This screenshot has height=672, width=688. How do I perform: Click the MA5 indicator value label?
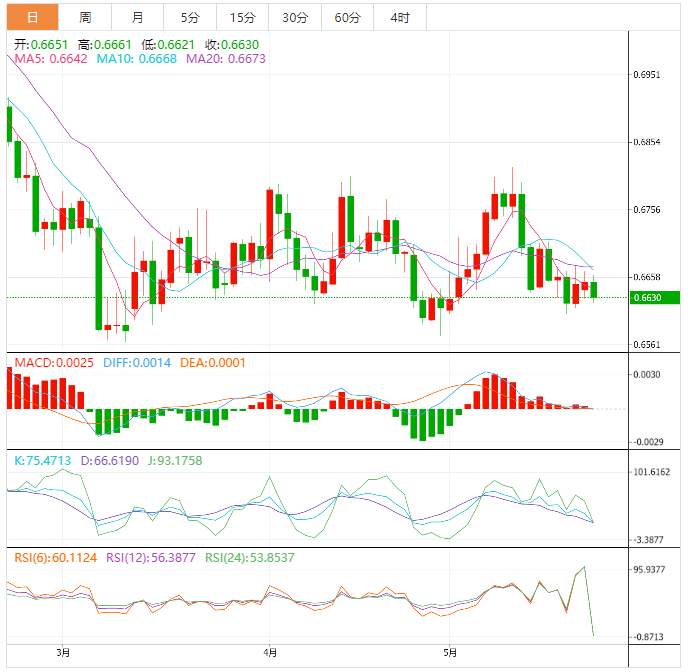(x=50, y=59)
